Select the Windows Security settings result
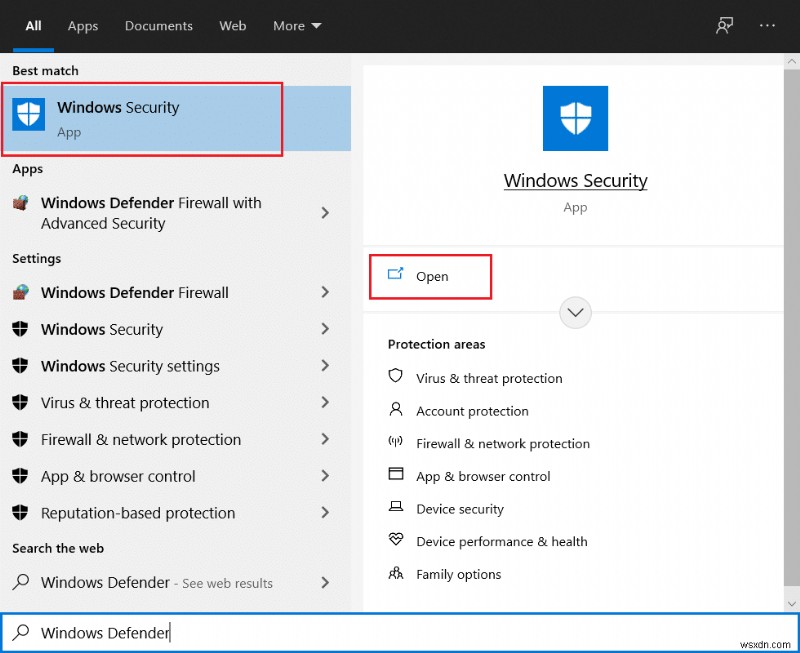 pos(130,366)
